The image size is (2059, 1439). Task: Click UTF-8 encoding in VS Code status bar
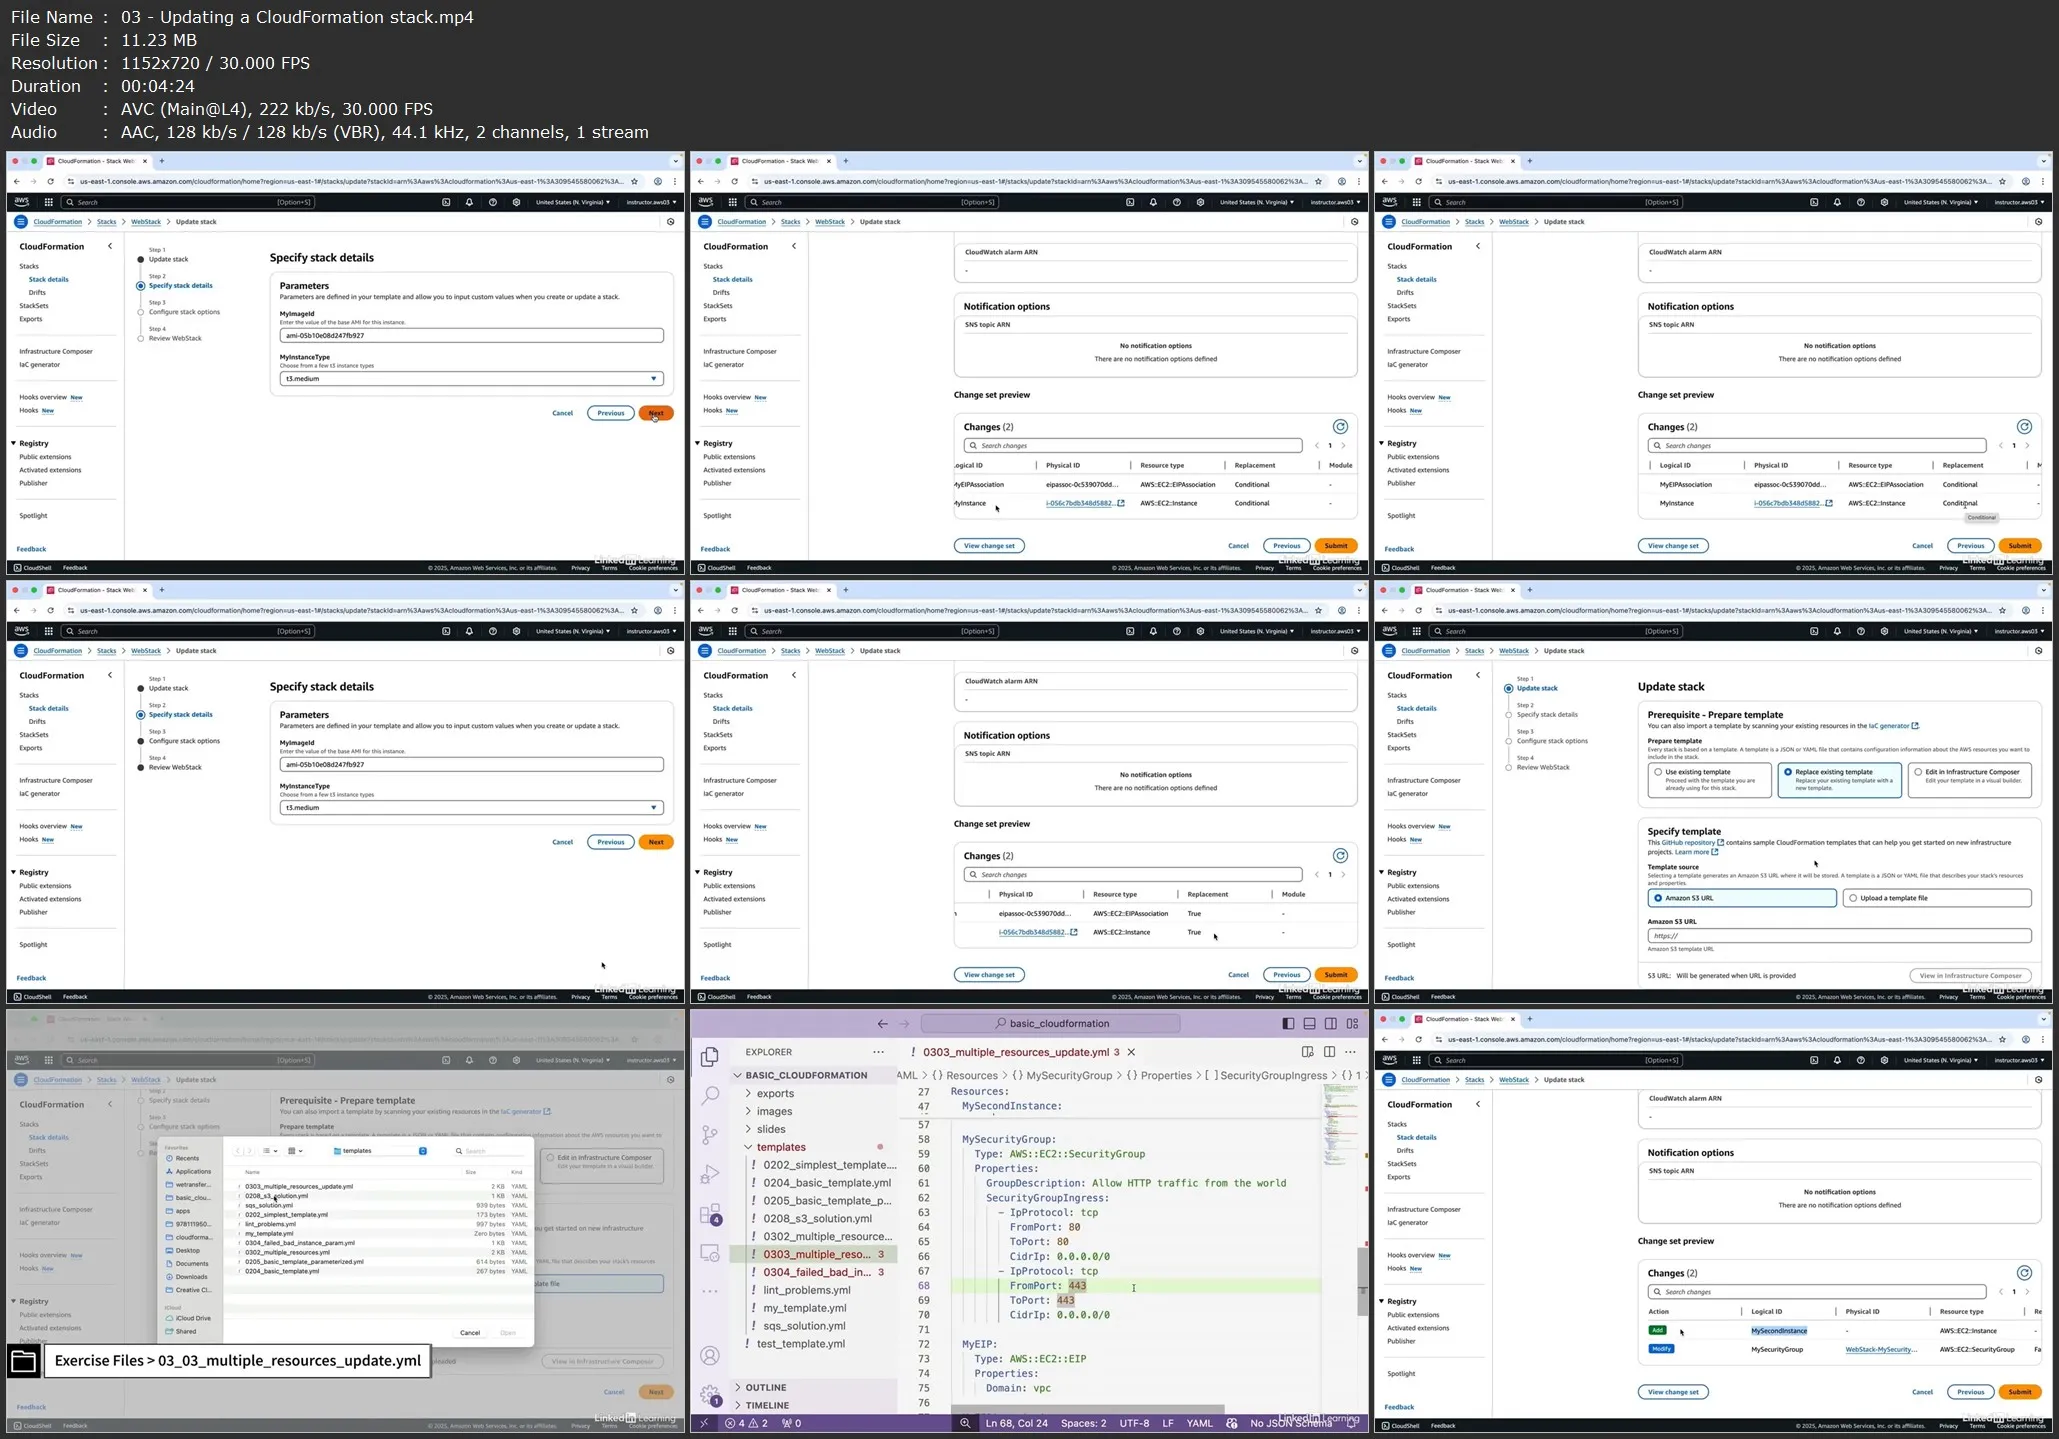1134,1423
